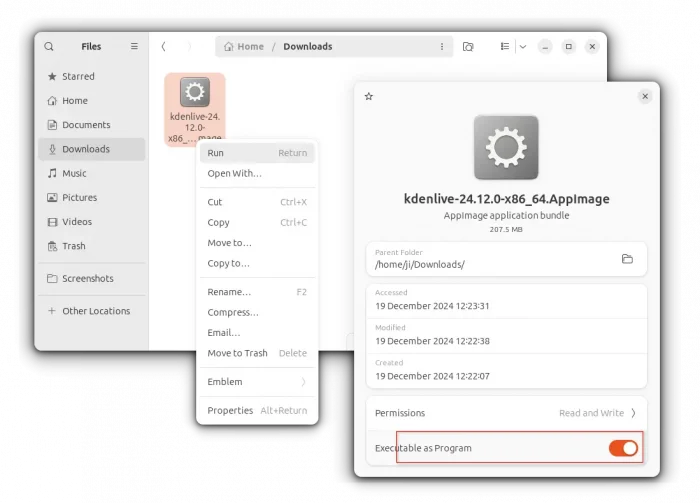Click the search folder camera icon
The width and height of the screenshot is (700, 503).
coord(468,46)
